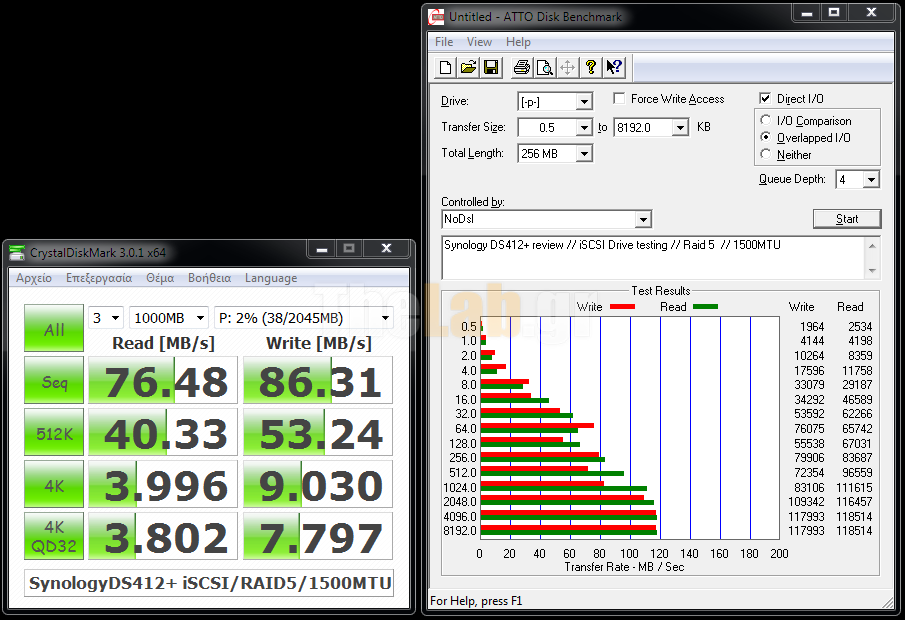The width and height of the screenshot is (905, 620).
Task: Open Print Preview in ATTO toolbar
Action: pos(544,68)
